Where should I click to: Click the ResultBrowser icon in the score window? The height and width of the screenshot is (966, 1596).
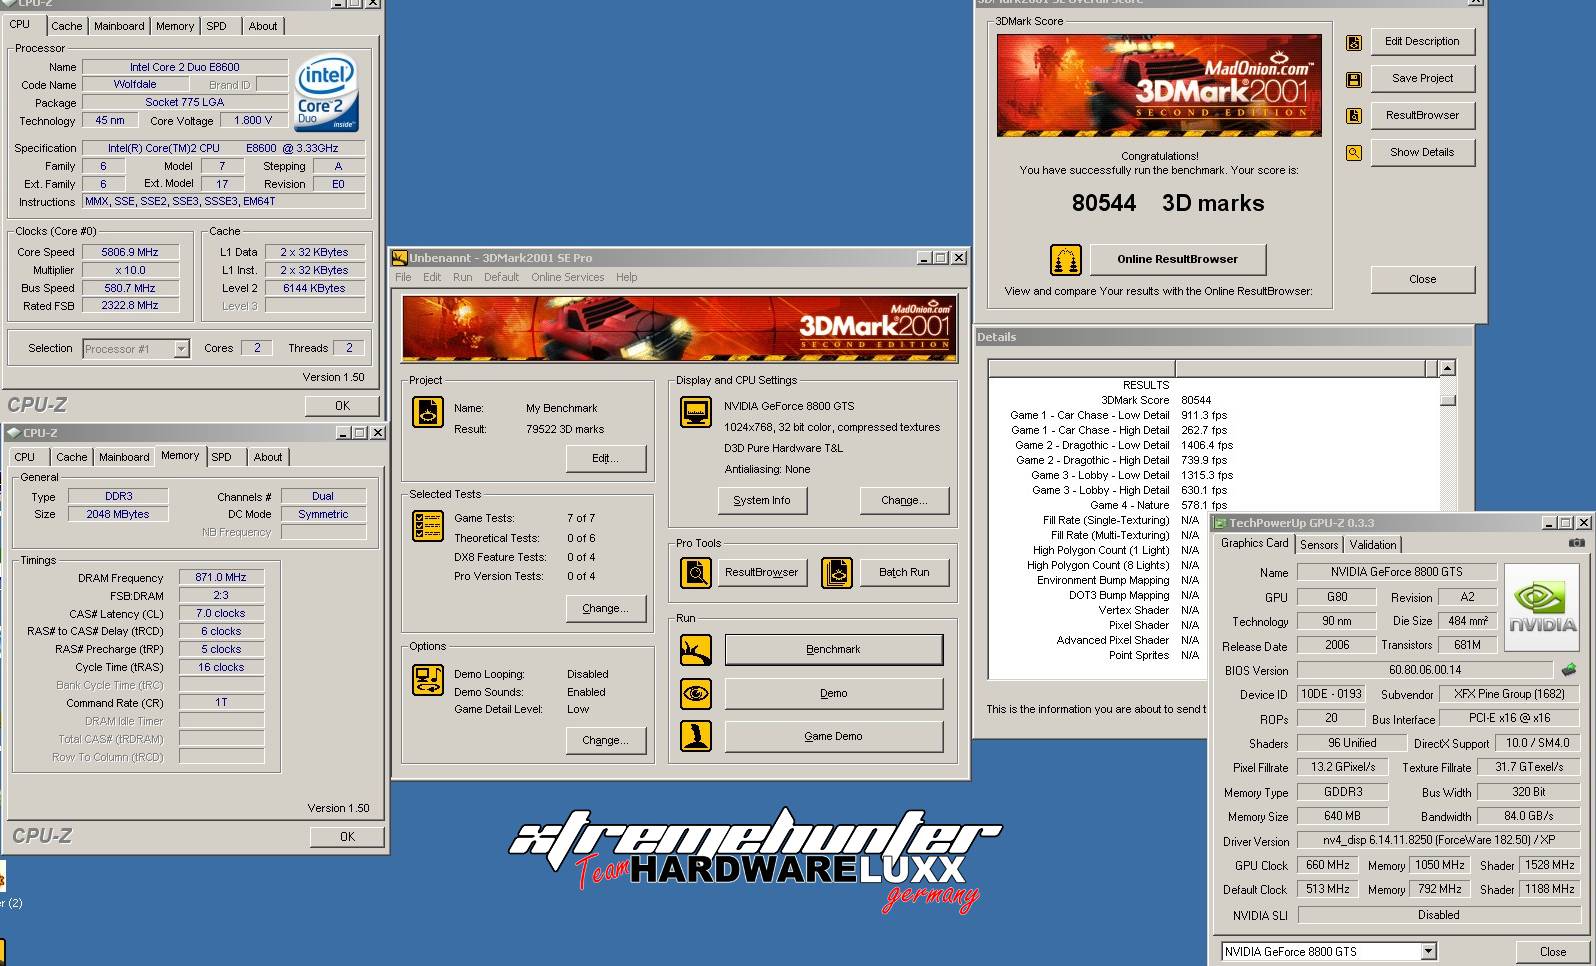1353,116
